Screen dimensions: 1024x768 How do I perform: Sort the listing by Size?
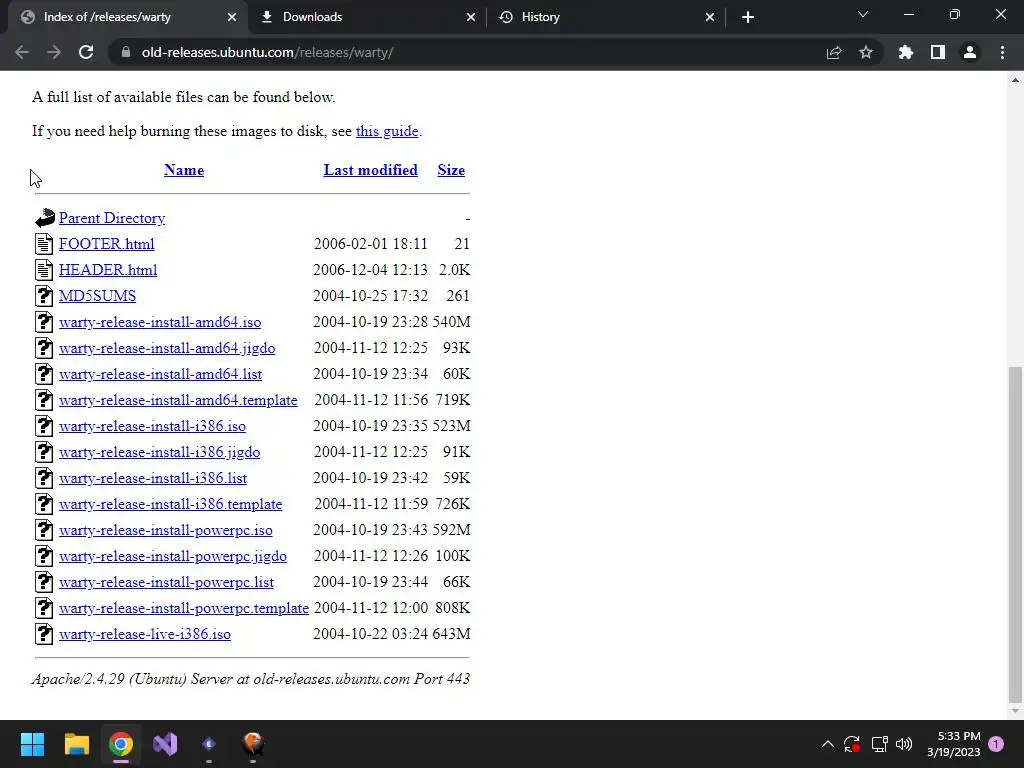451,170
